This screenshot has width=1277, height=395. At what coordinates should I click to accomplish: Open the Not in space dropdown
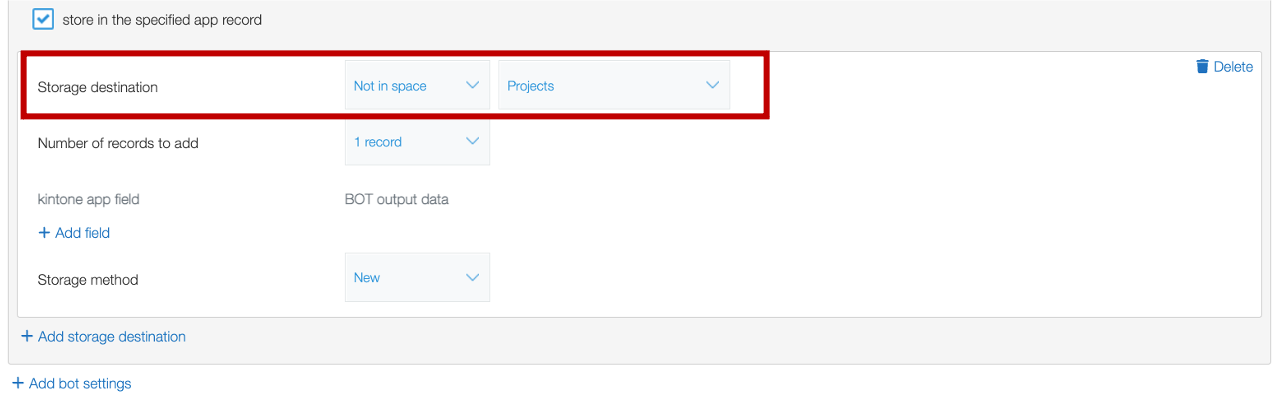click(x=417, y=85)
